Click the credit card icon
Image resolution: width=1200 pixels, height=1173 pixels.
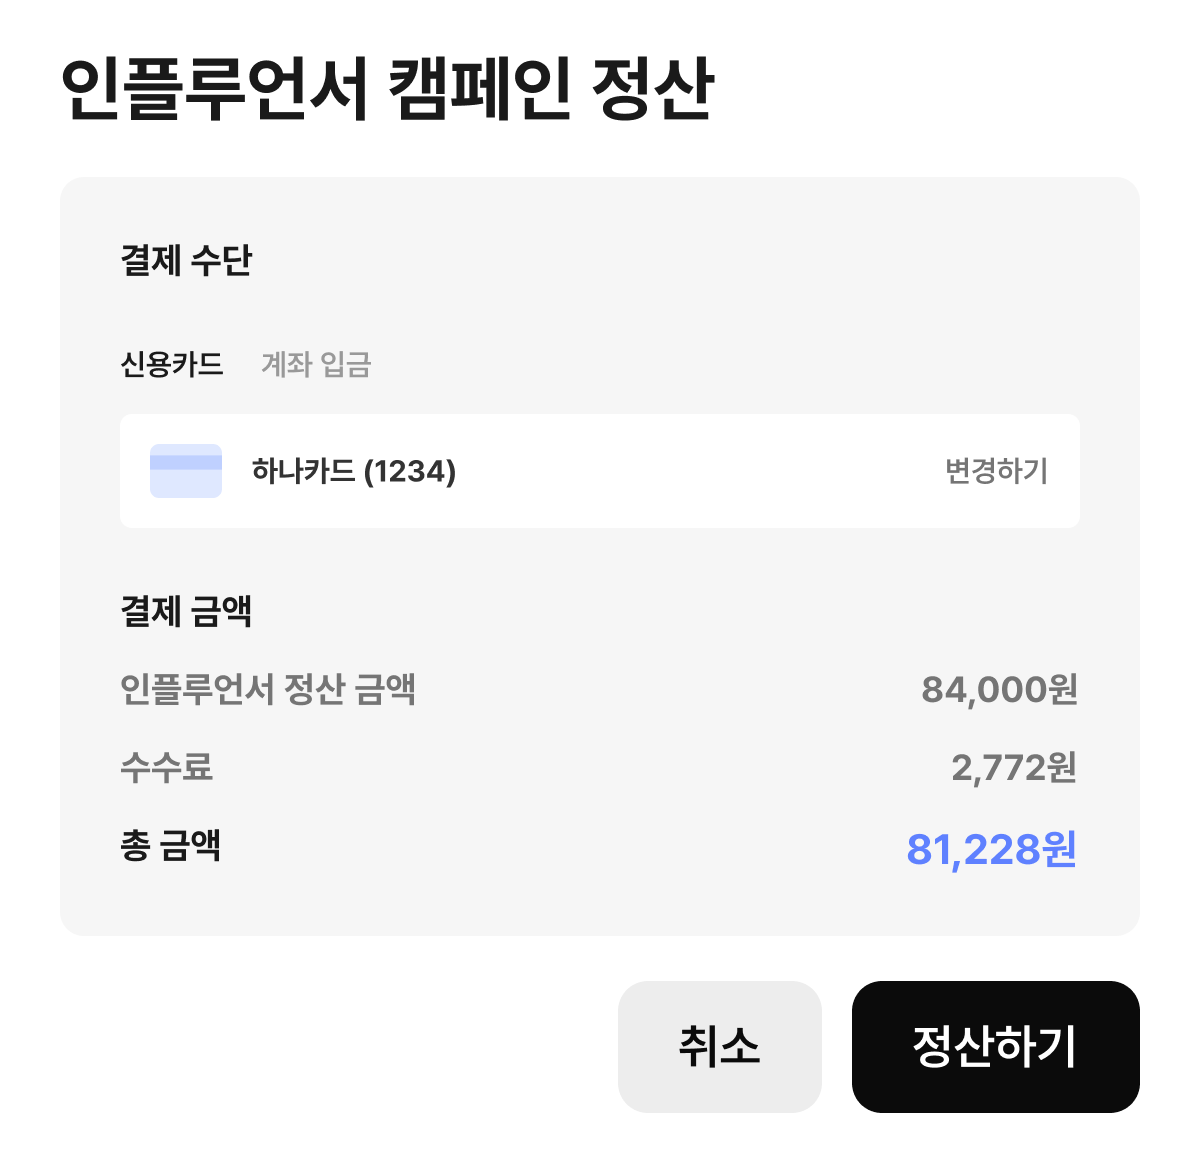pos(186,471)
